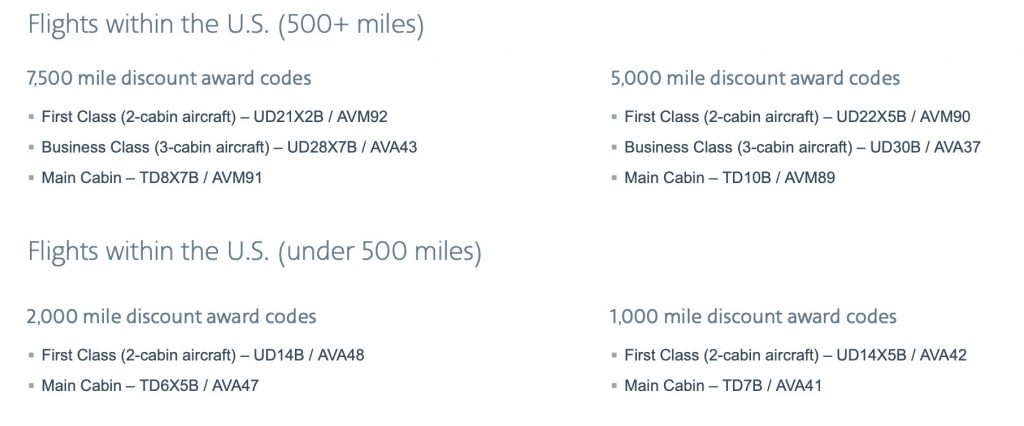The width and height of the screenshot is (1024, 426).
Task: Select the '5,000 mile discount award codes' subheading
Action: click(x=755, y=78)
